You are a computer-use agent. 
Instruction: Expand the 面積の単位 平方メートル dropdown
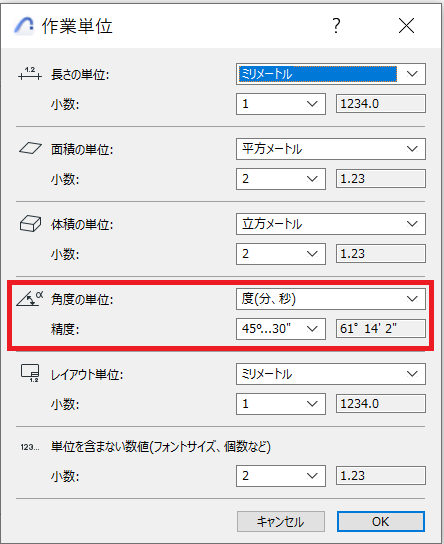pos(331,149)
